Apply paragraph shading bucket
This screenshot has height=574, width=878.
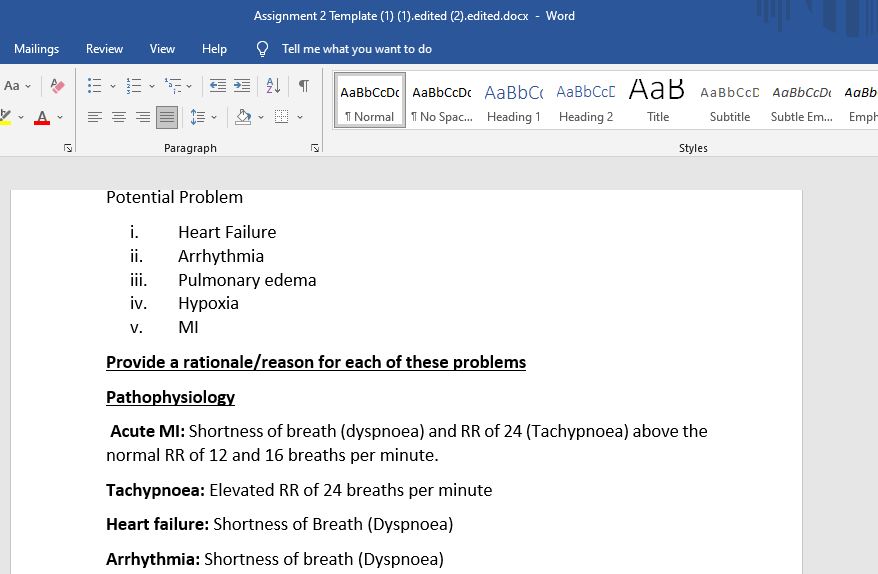(x=243, y=117)
